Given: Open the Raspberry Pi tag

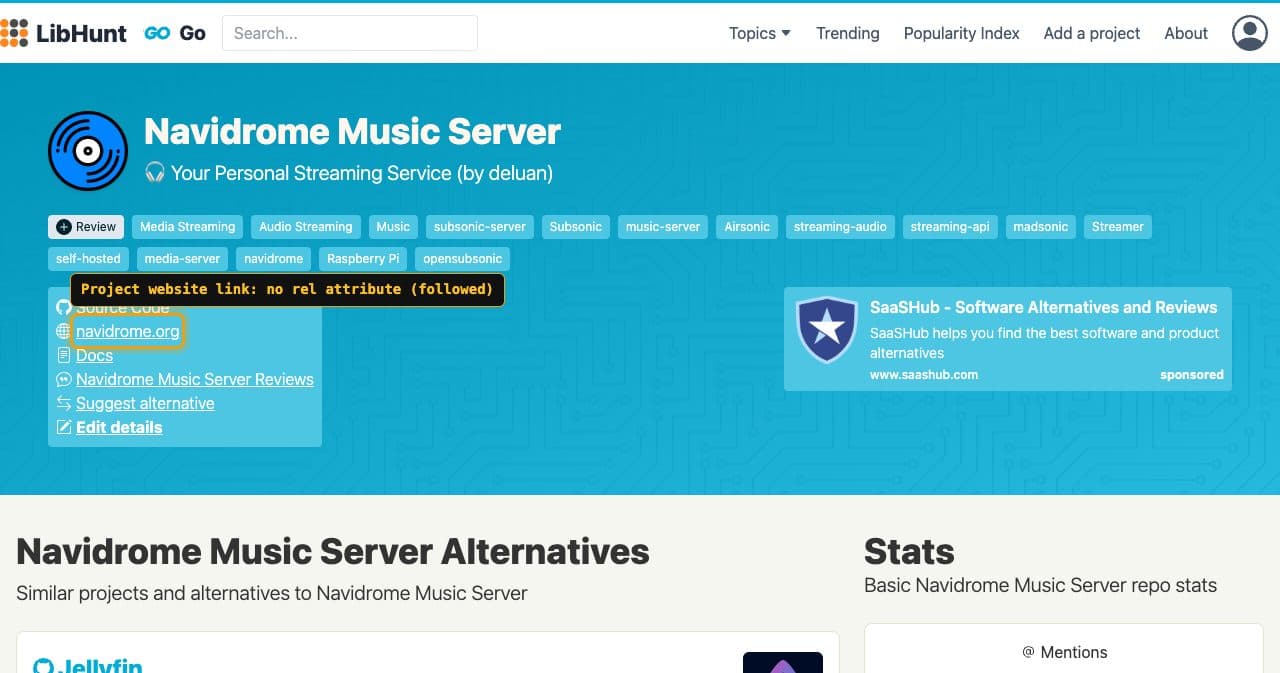Looking at the screenshot, I should click(x=363, y=259).
